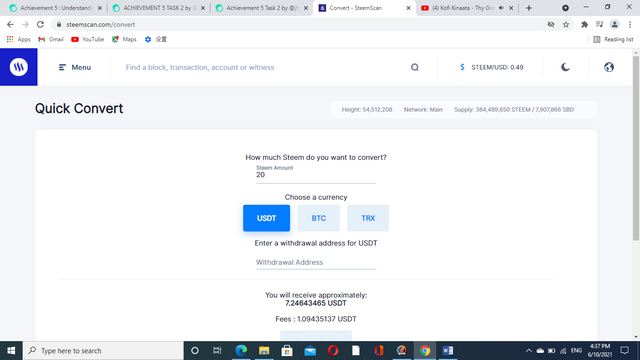Select BTC currency

click(x=318, y=218)
